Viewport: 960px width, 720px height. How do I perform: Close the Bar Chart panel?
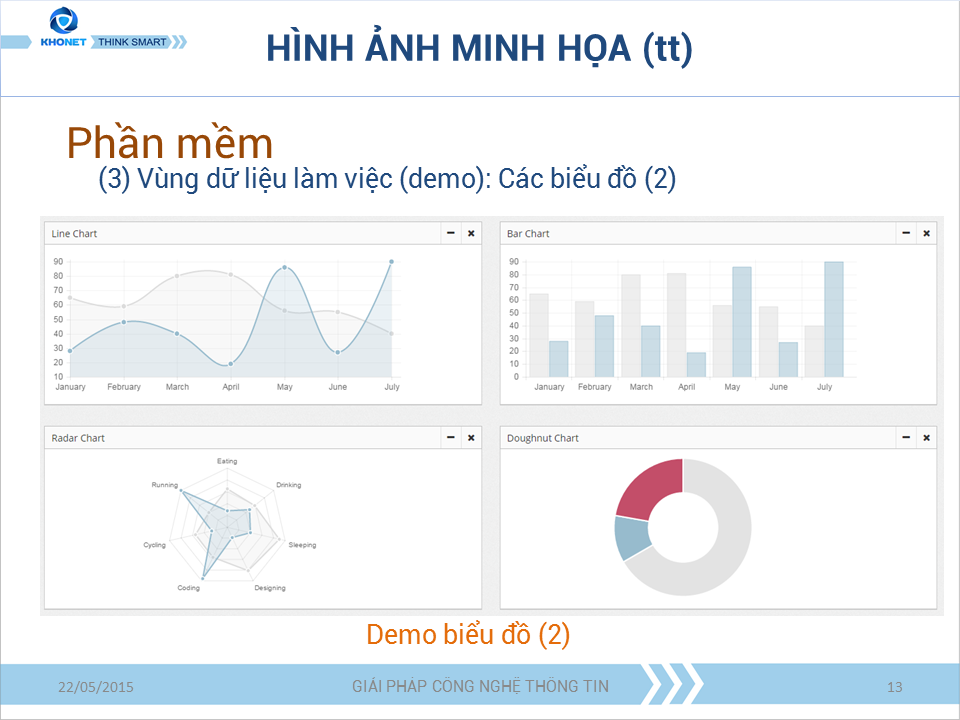(926, 233)
